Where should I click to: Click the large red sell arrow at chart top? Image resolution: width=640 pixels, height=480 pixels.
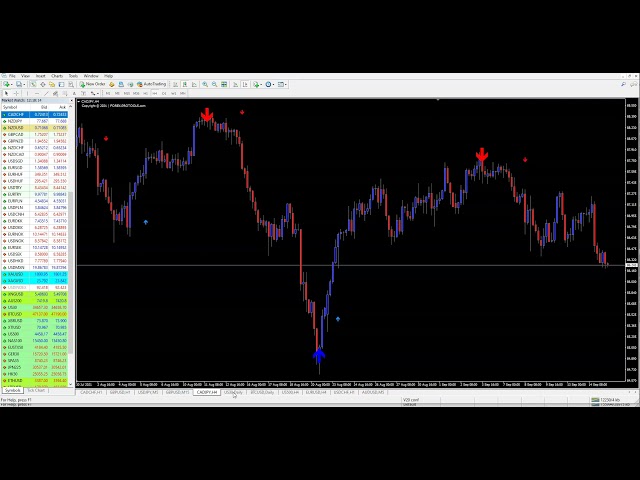click(207, 116)
